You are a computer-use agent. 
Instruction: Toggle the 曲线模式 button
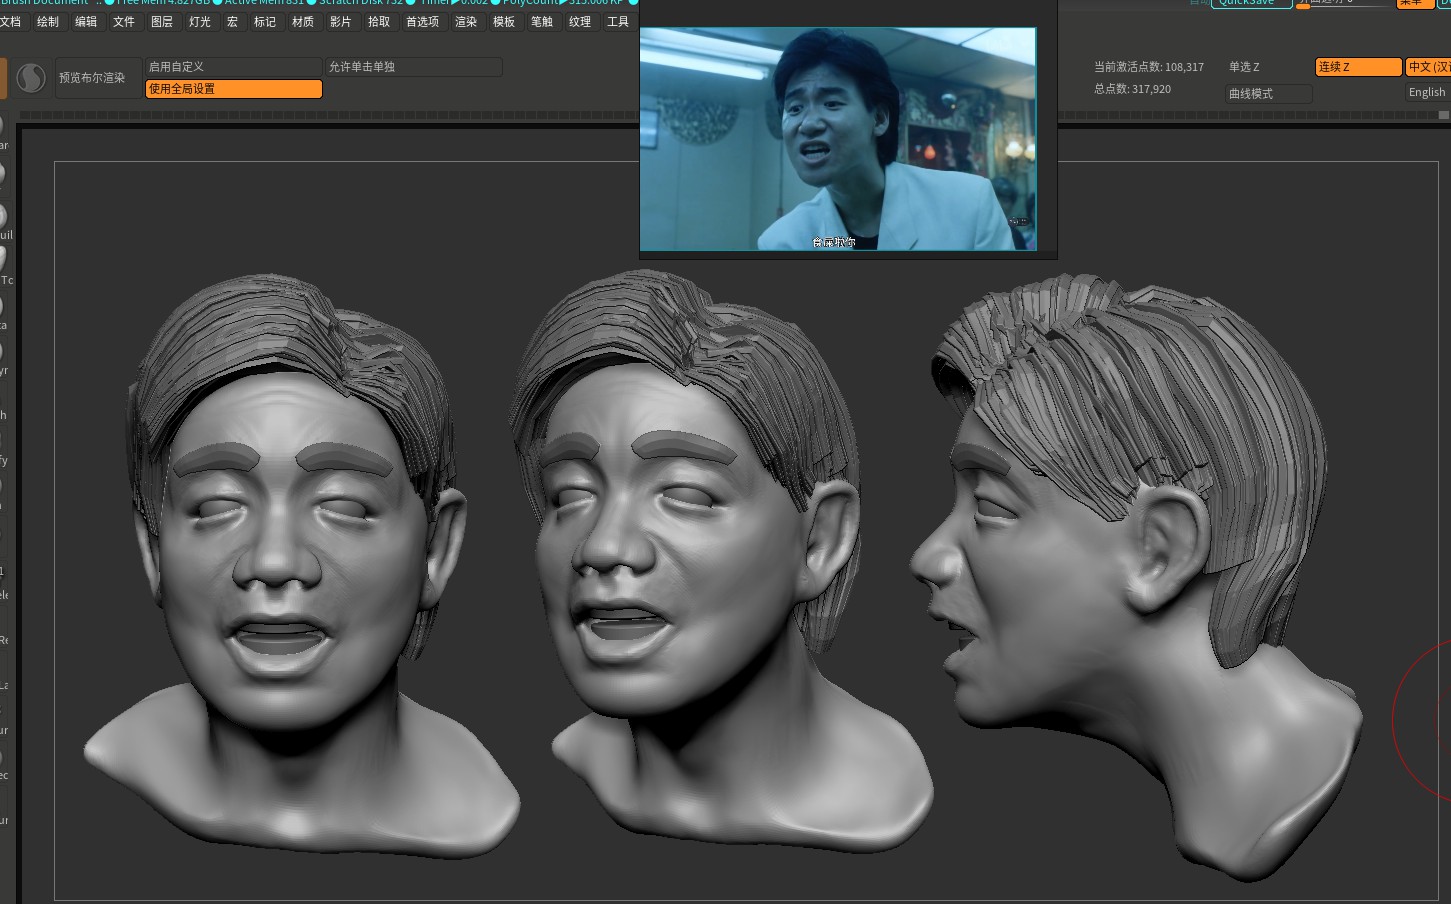tap(1269, 94)
